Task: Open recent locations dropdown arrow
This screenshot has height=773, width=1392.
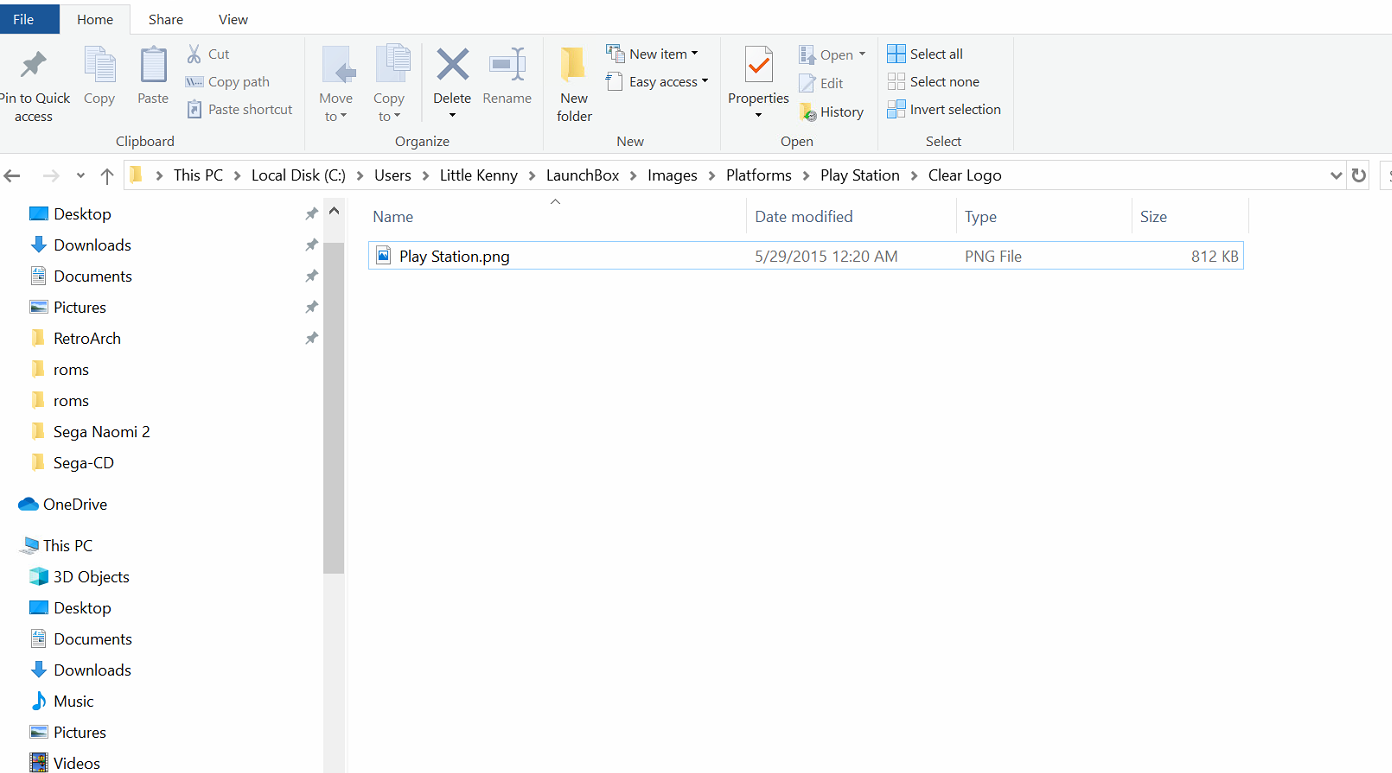Action: coord(80,176)
